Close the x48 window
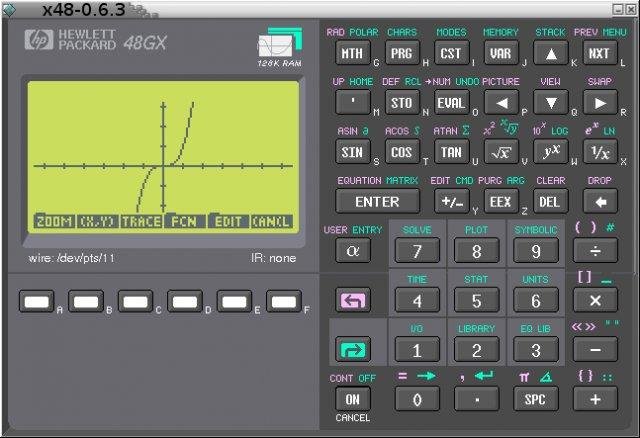The image size is (640, 438). 631,9
